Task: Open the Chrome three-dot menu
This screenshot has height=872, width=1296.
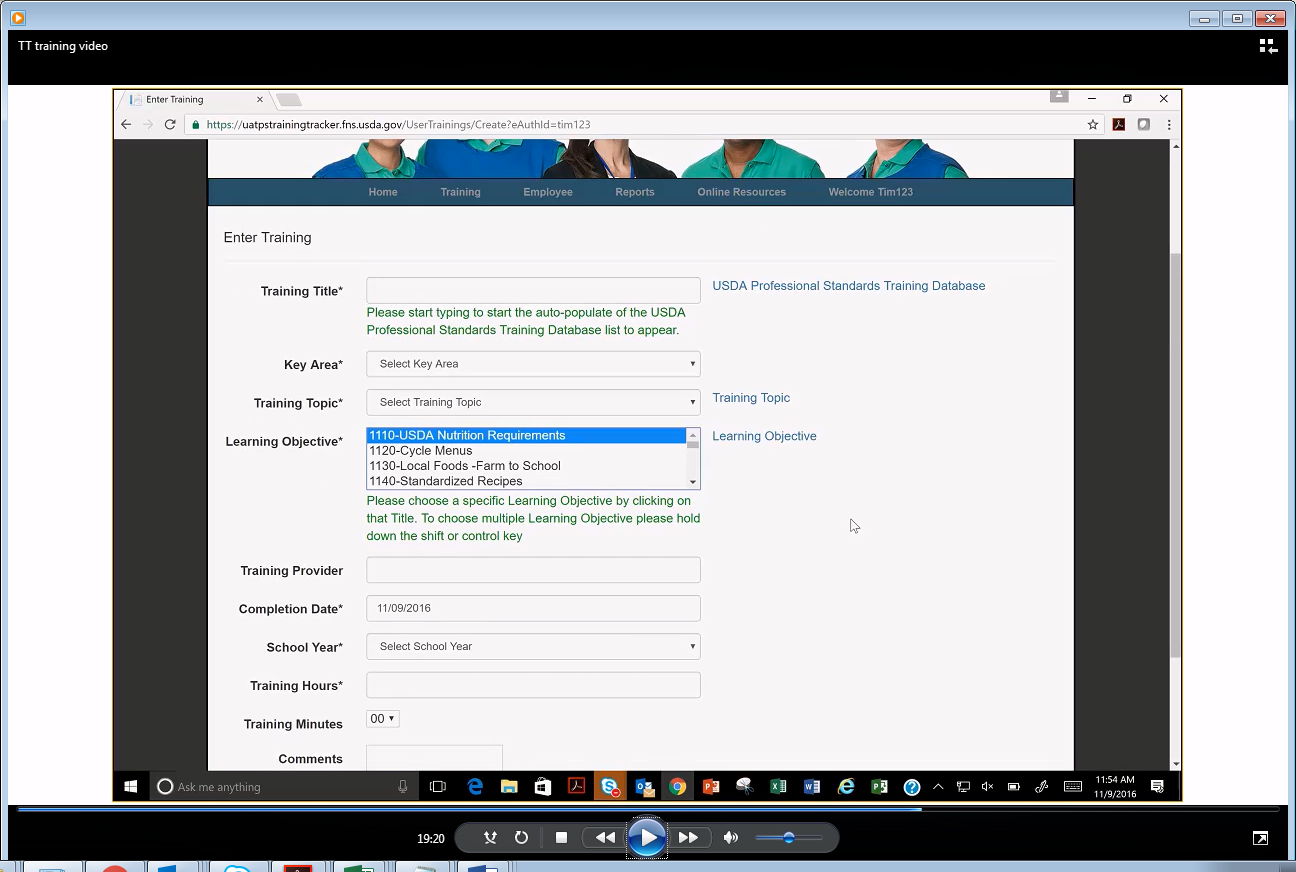Action: pyautogui.click(x=1169, y=125)
